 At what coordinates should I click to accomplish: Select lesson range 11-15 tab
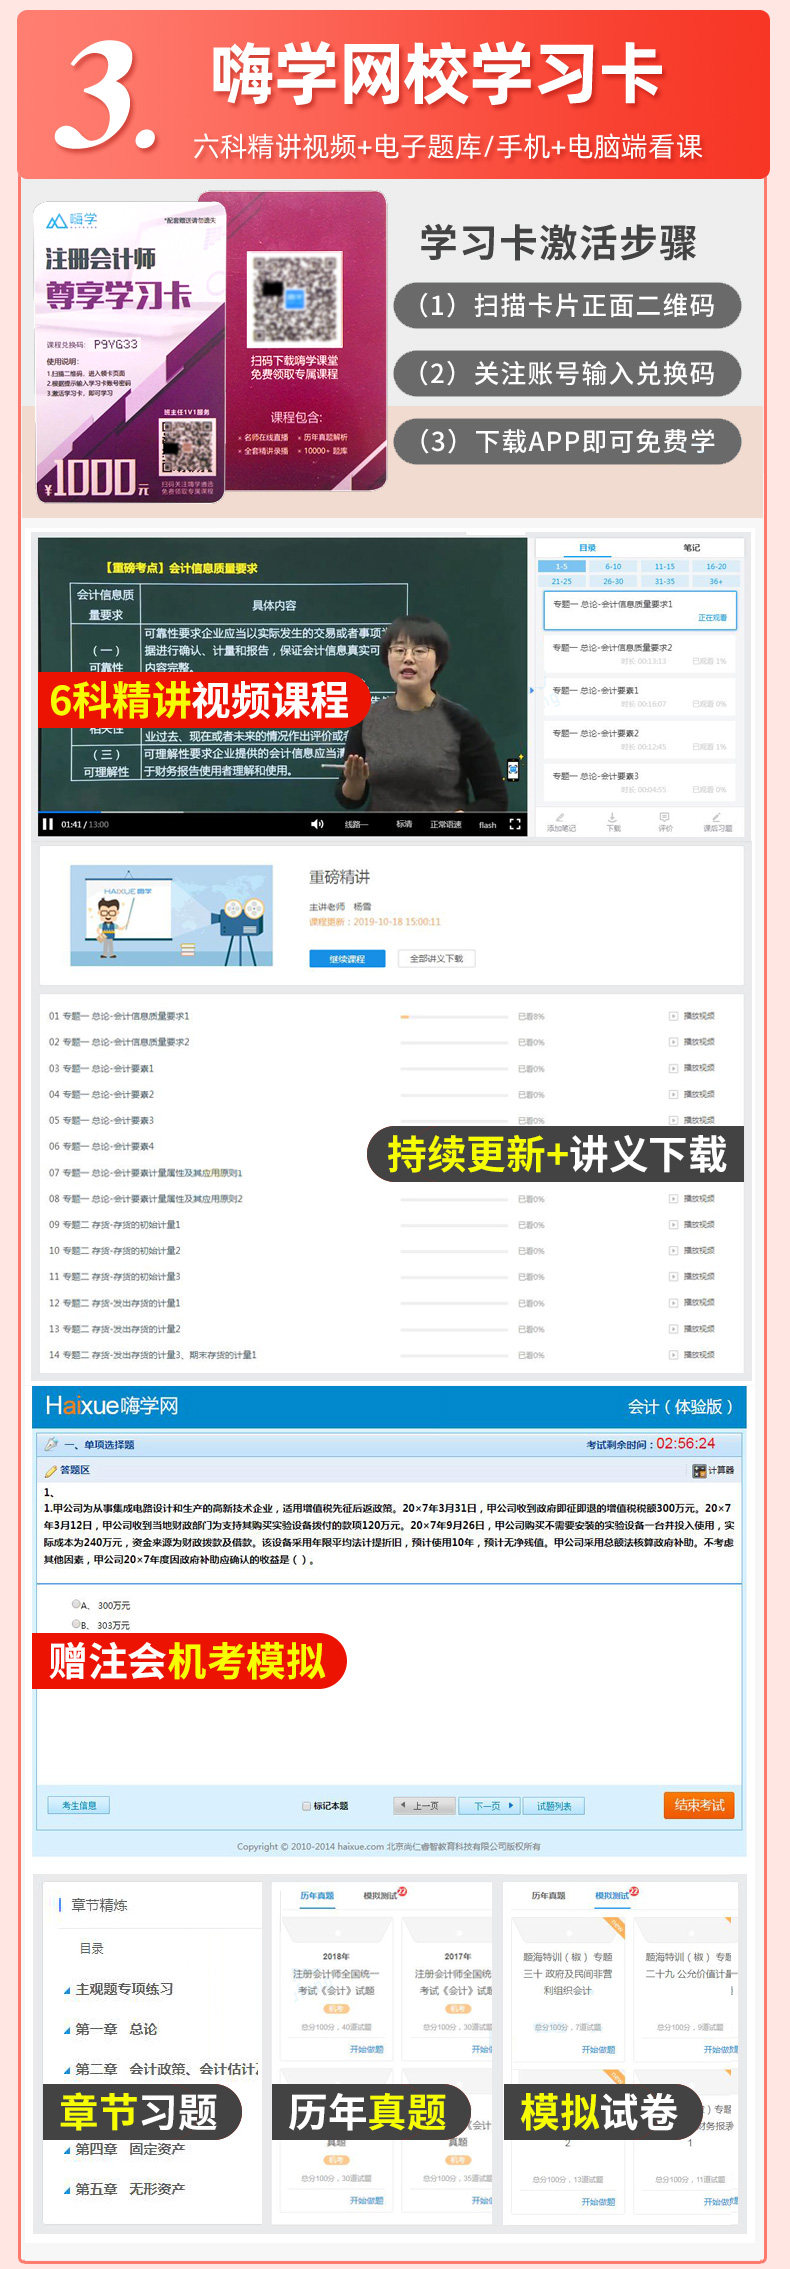pos(665,566)
